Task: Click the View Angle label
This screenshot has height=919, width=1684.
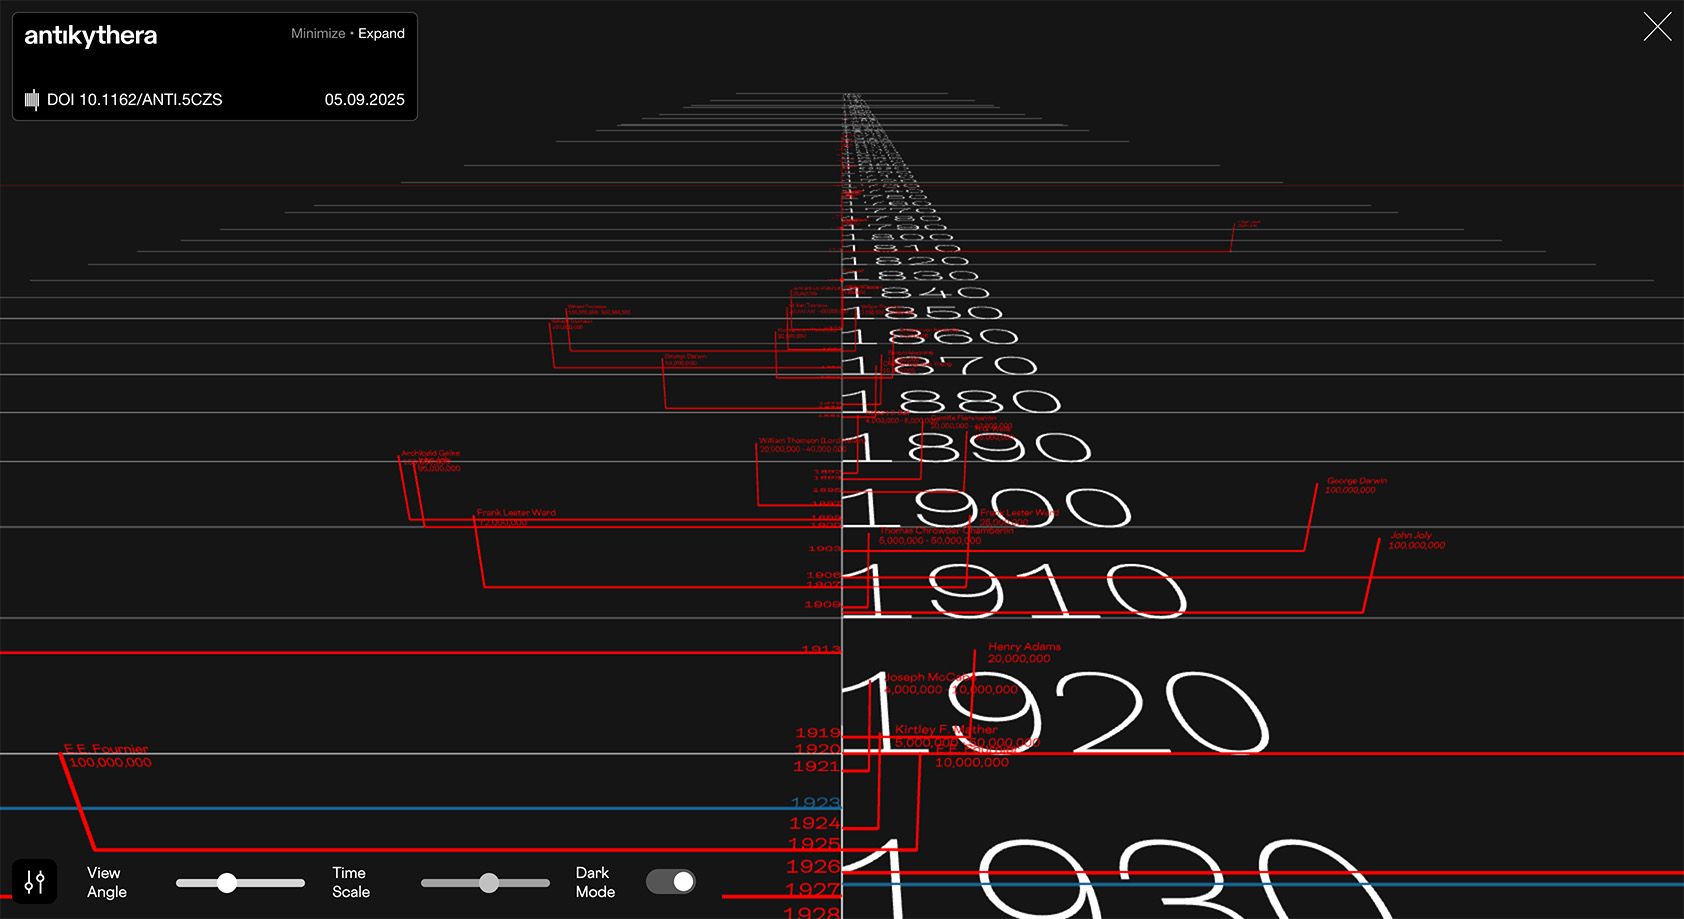Action: tap(107, 882)
